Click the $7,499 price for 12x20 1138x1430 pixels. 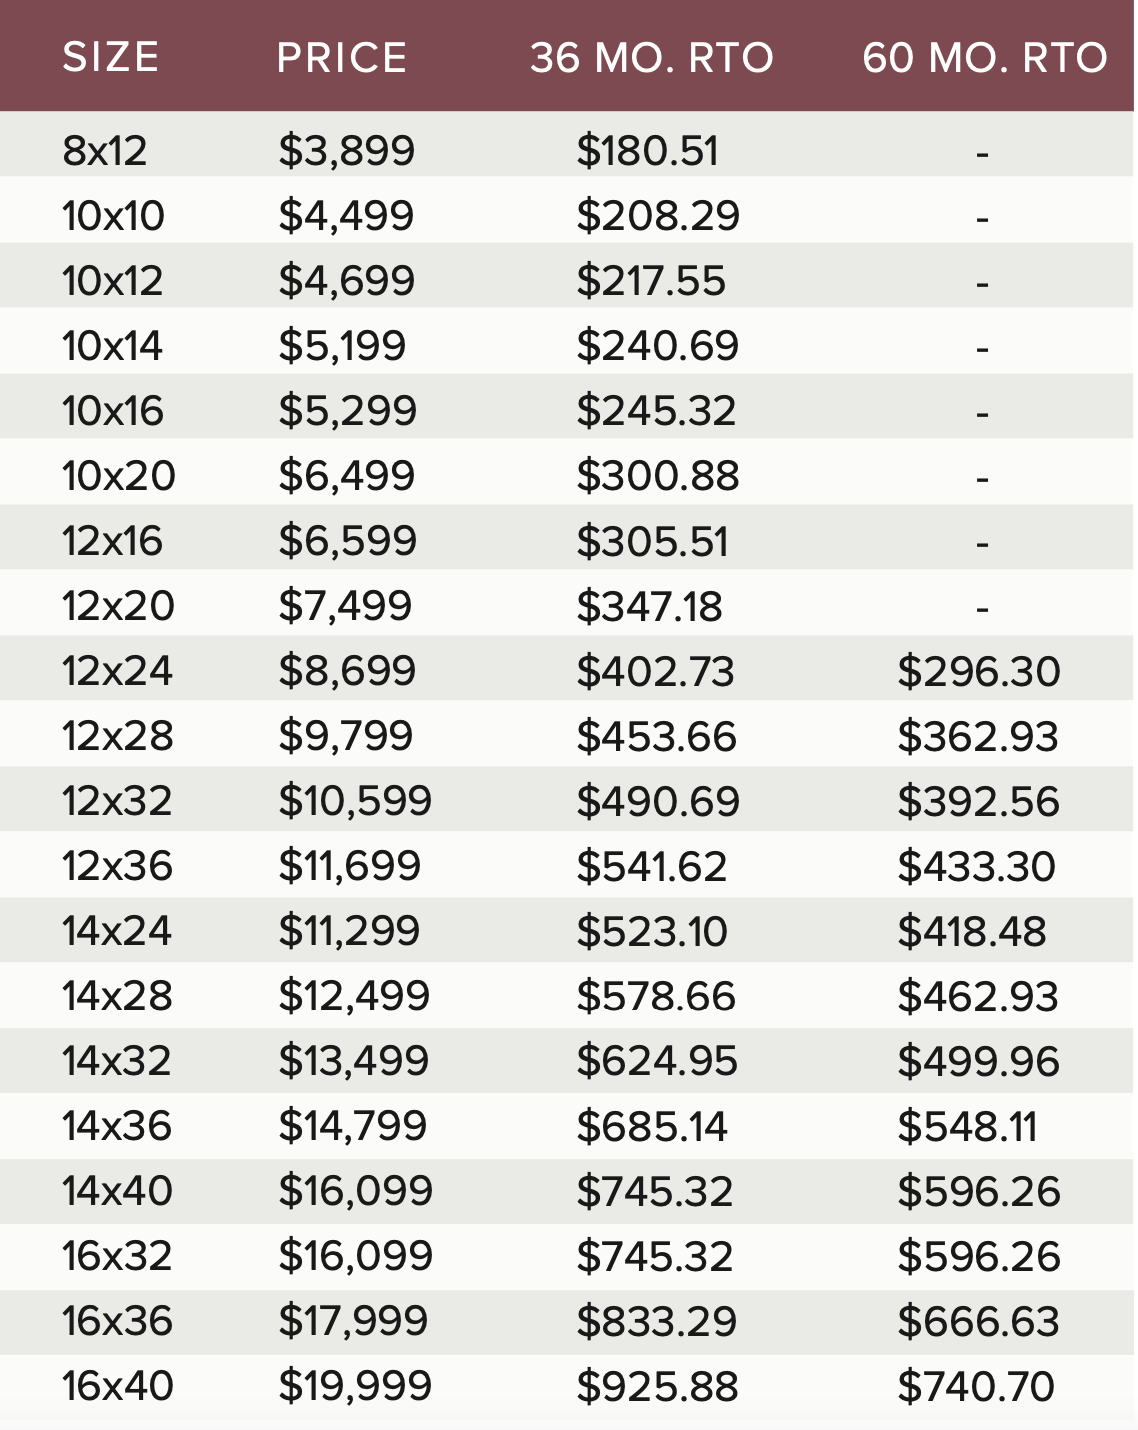(x=345, y=606)
